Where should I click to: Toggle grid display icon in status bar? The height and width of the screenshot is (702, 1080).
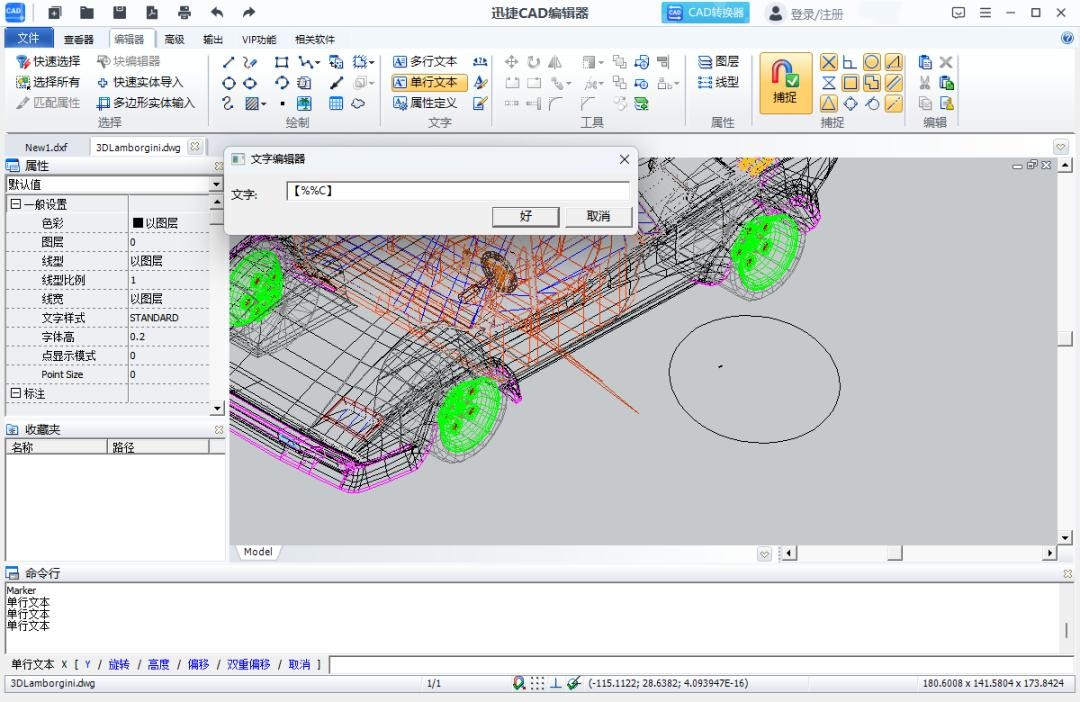point(537,683)
